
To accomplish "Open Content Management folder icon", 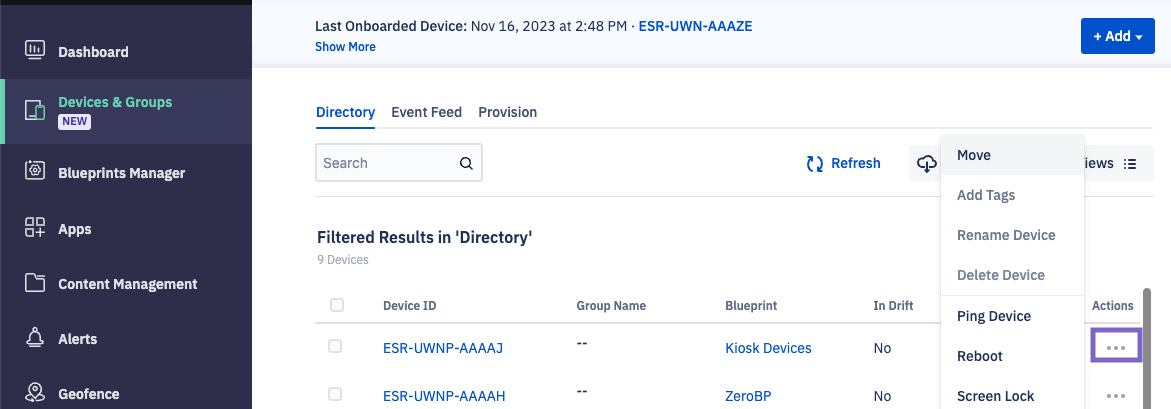I will coord(35,283).
